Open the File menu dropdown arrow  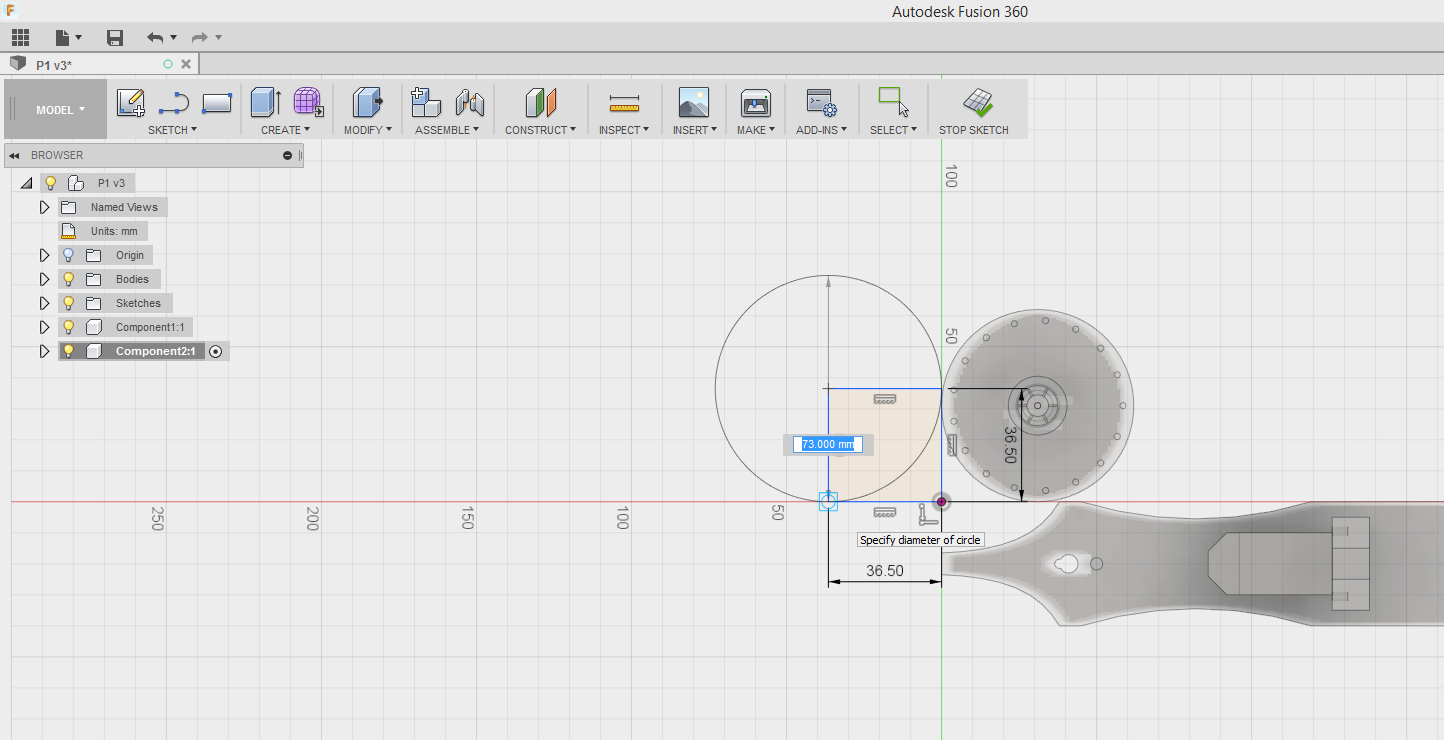coord(78,38)
